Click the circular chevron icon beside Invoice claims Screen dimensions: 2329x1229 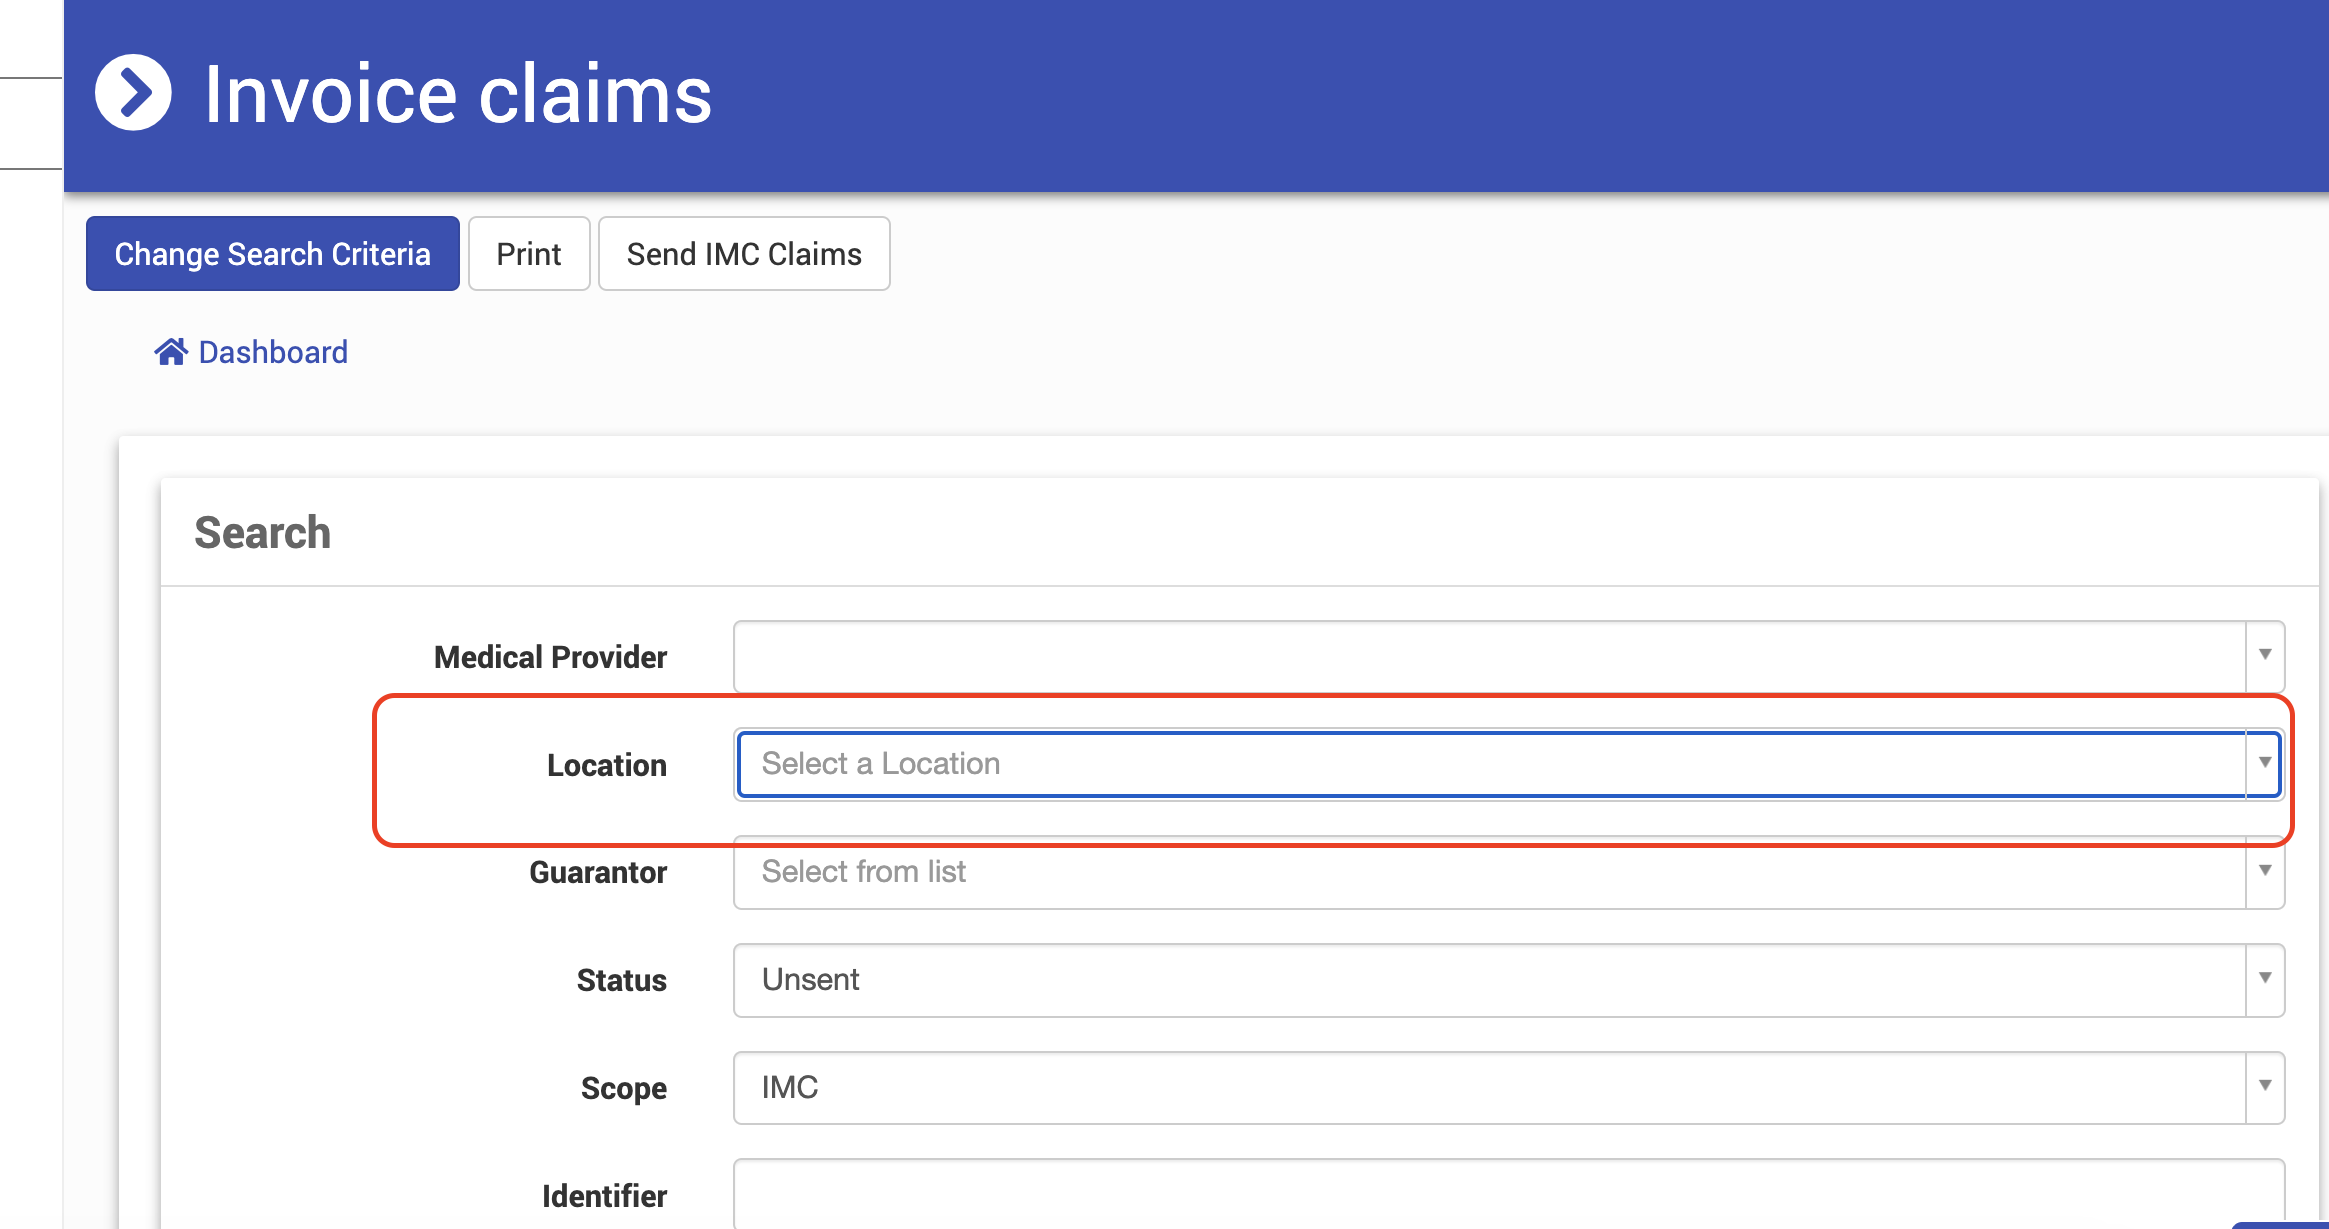tap(133, 93)
